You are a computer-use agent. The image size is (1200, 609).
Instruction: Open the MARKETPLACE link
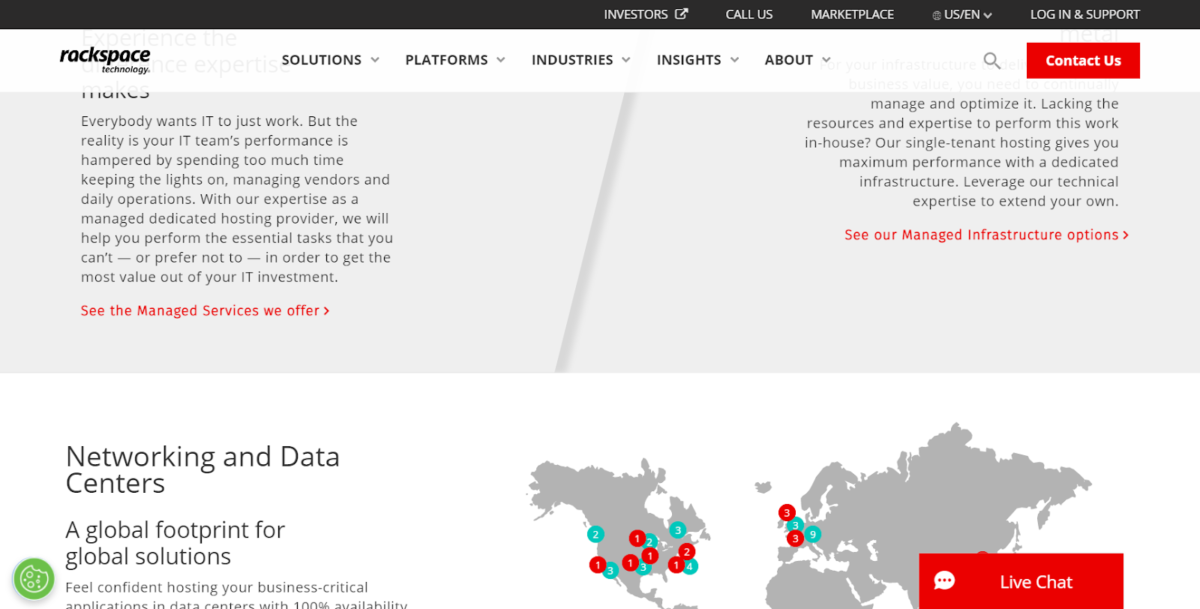[852, 14]
